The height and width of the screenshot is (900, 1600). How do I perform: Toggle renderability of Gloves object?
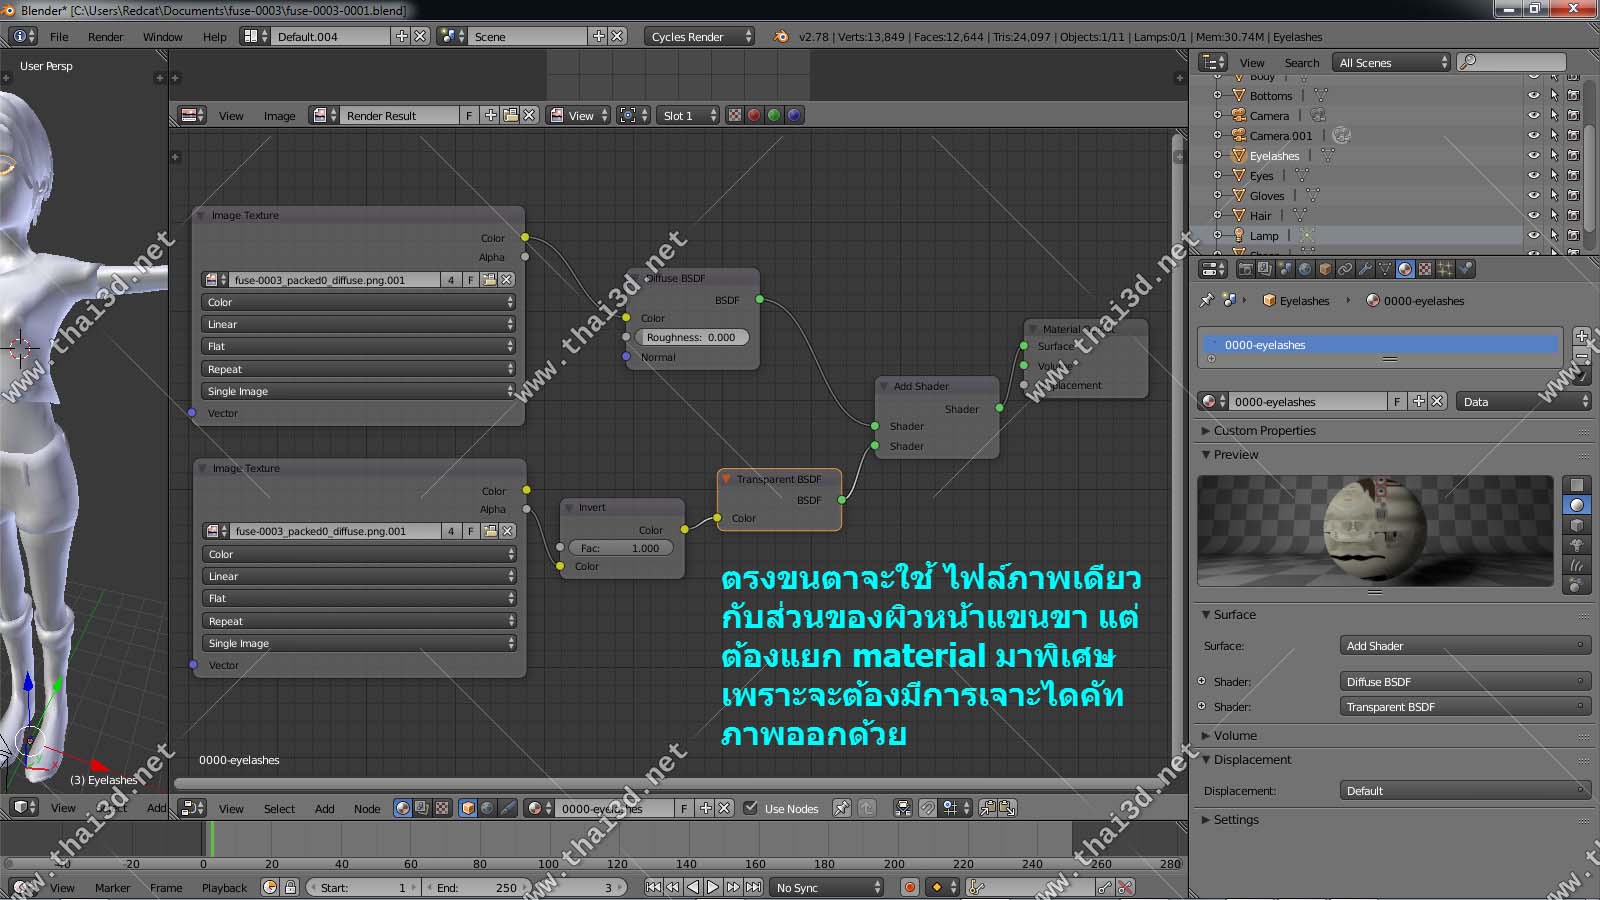pos(1574,195)
